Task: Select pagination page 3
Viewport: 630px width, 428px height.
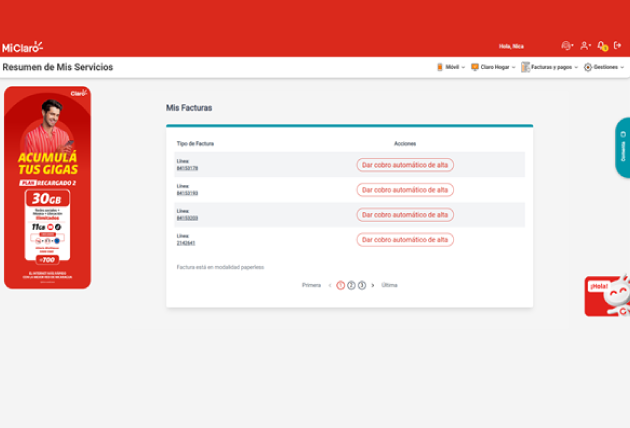Action: coord(362,285)
